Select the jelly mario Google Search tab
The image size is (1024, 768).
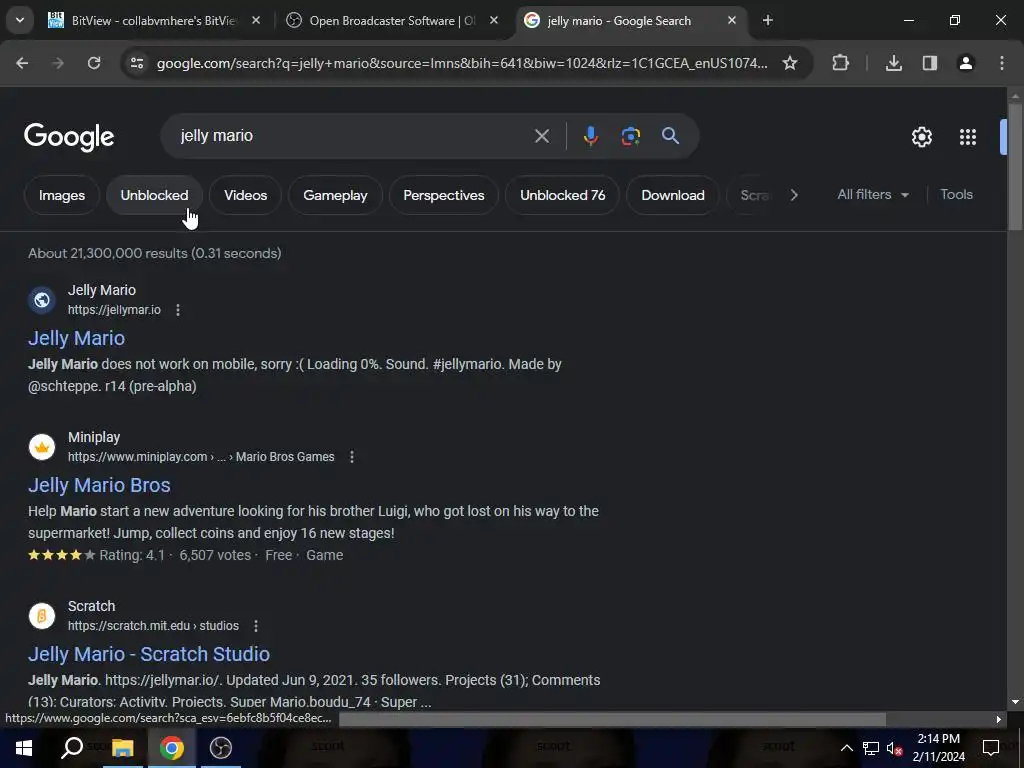click(632, 21)
